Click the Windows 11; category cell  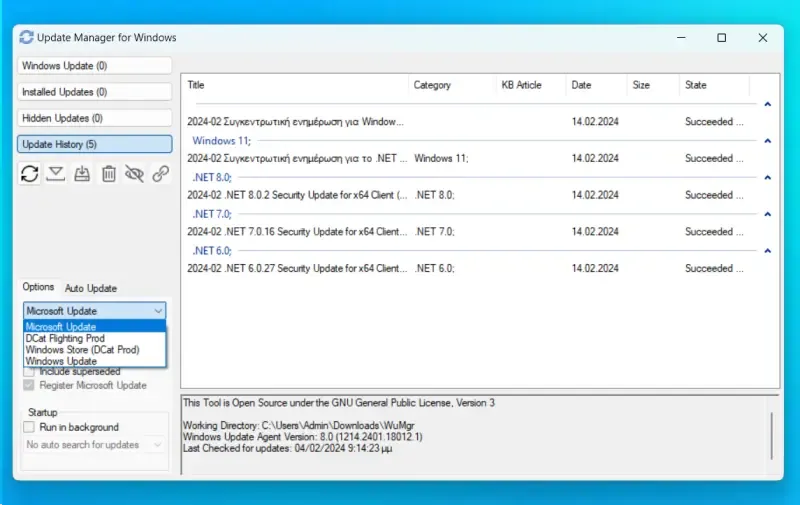(441, 158)
